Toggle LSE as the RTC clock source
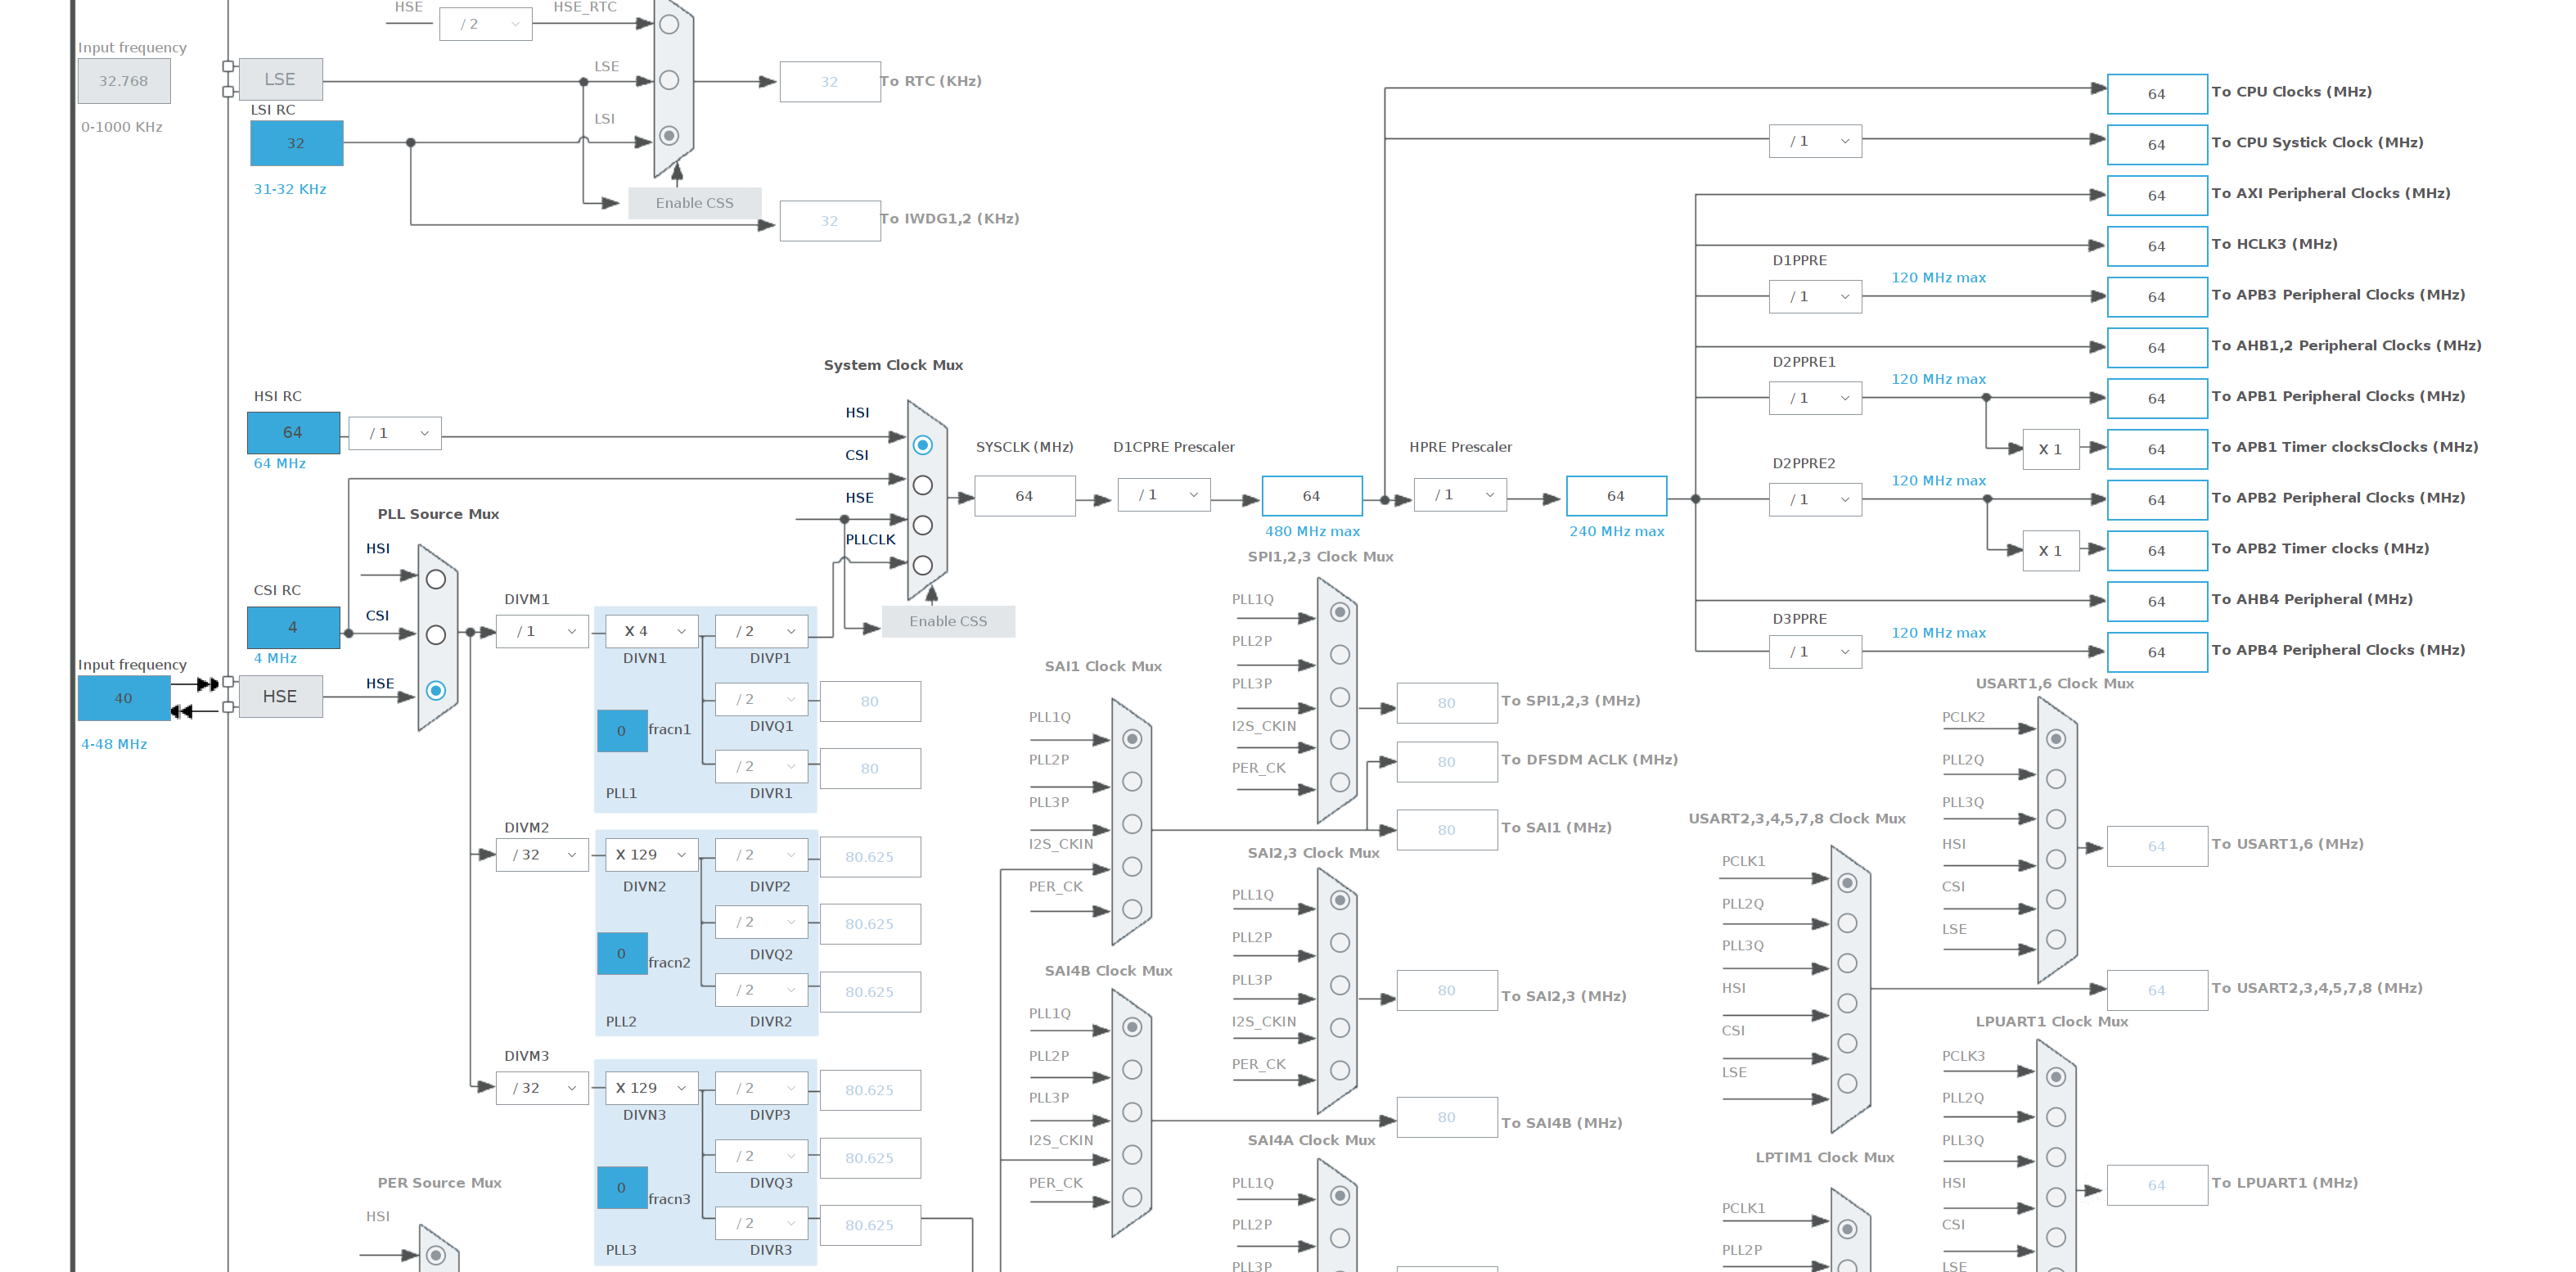 click(x=668, y=80)
